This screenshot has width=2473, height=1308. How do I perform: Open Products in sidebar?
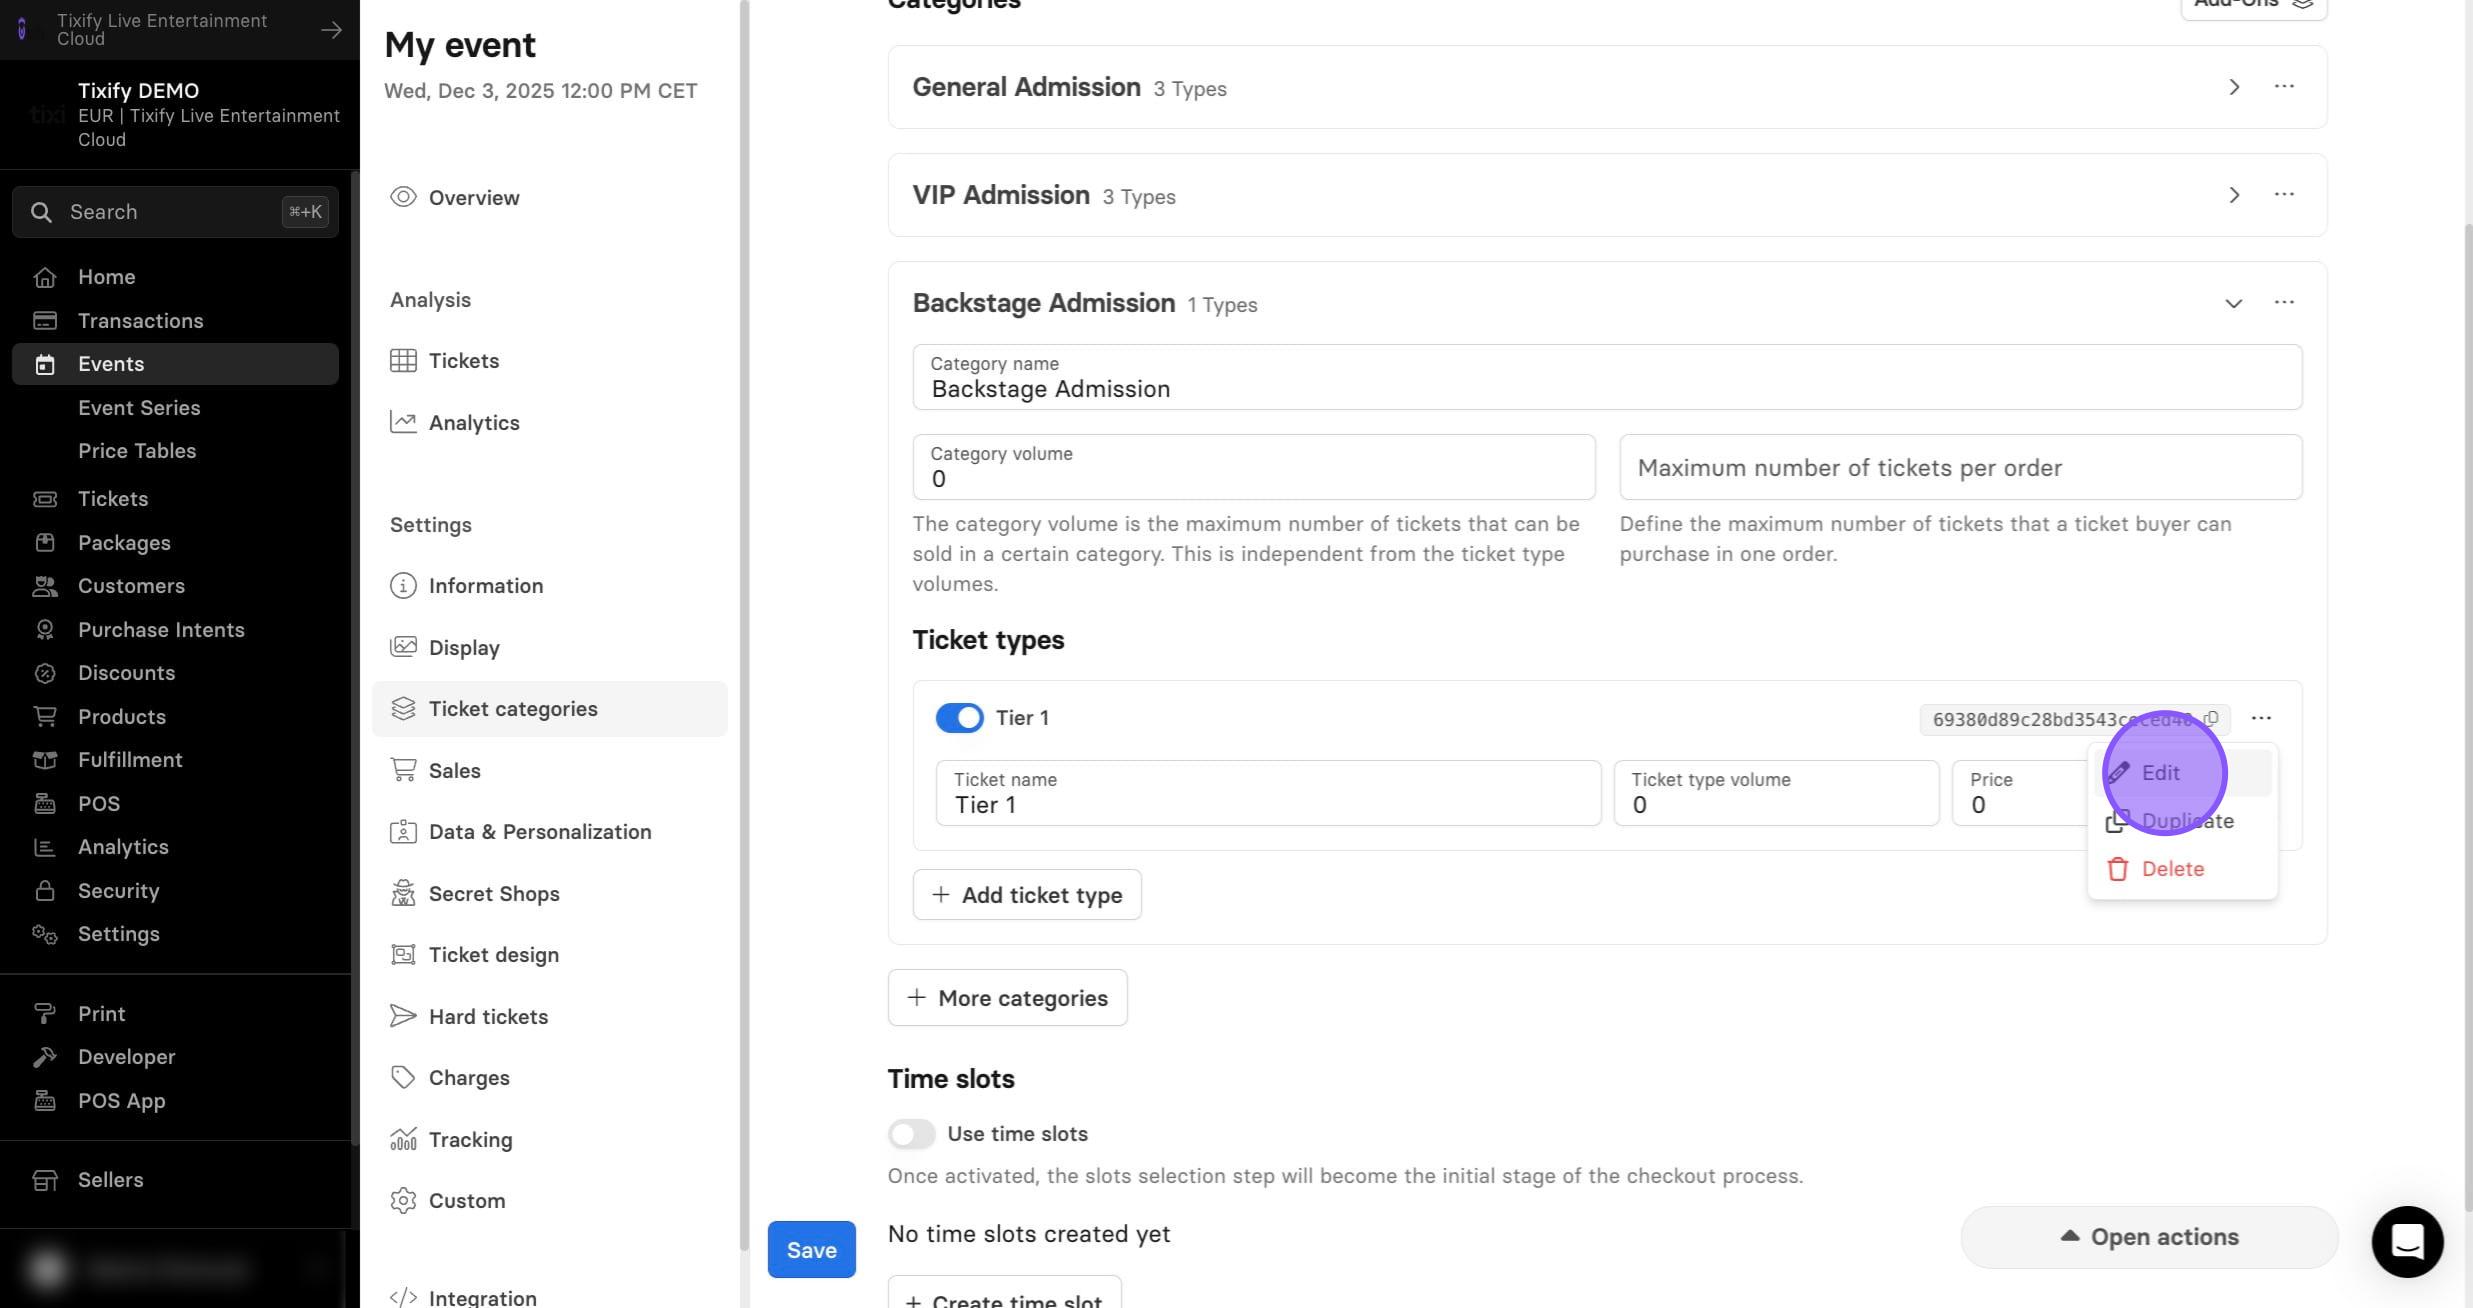point(175,717)
